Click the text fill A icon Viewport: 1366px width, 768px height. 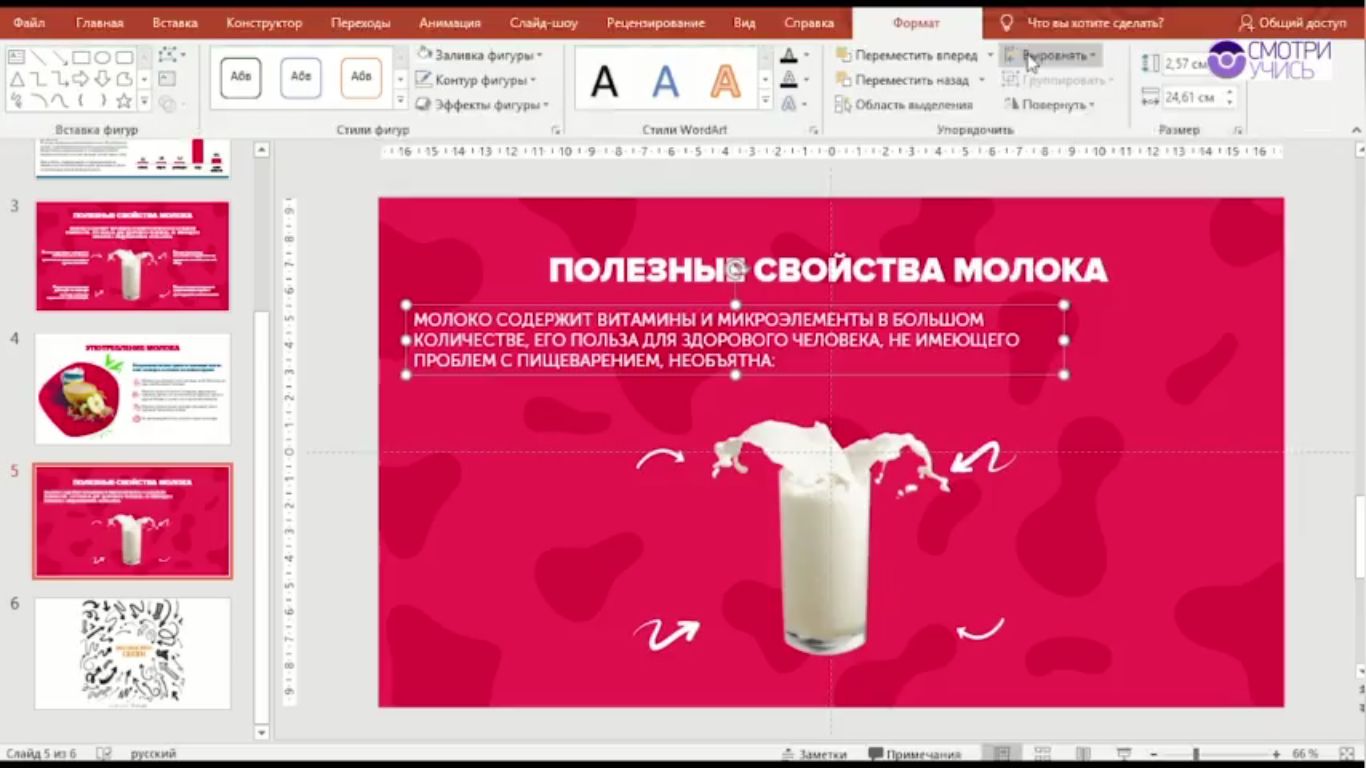[x=789, y=55]
